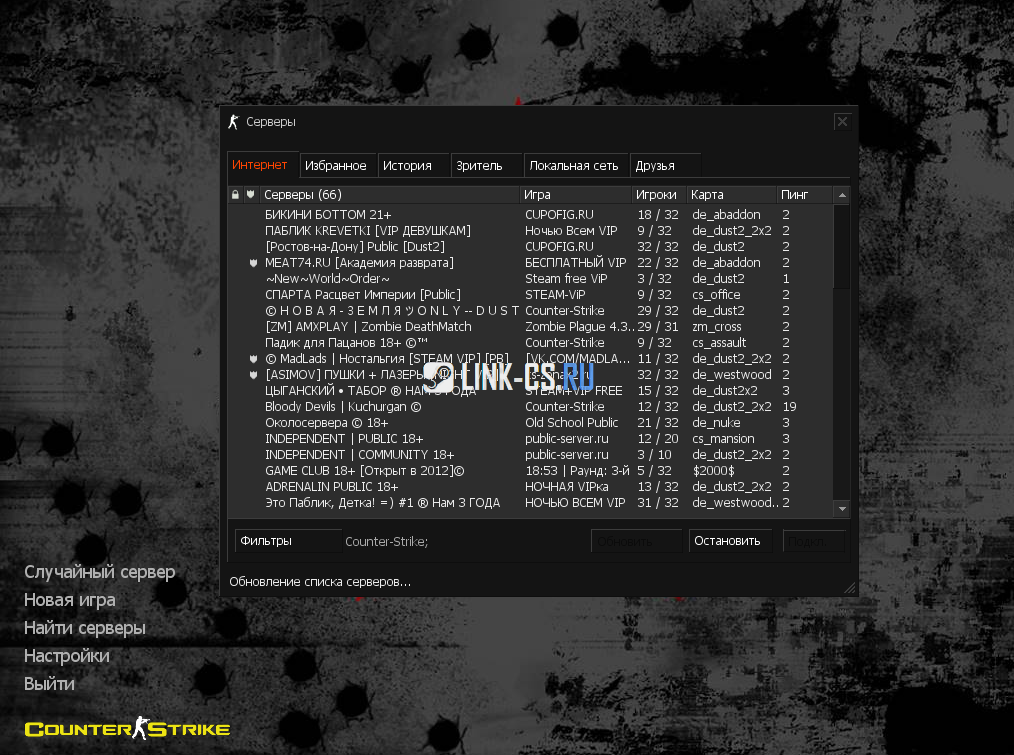
Task: Select server БИКИНИ БОТТОМ 21+
Action: pos(530,214)
